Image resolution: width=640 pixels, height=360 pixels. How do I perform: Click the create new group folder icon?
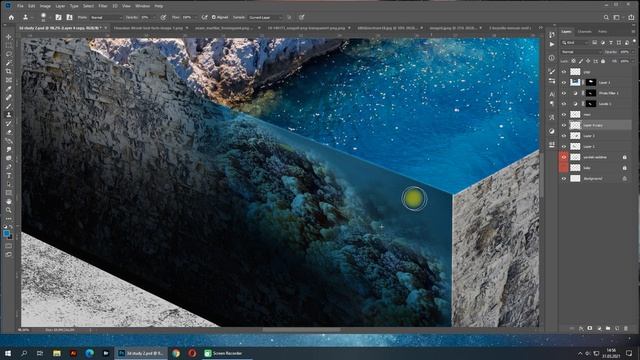click(608, 328)
